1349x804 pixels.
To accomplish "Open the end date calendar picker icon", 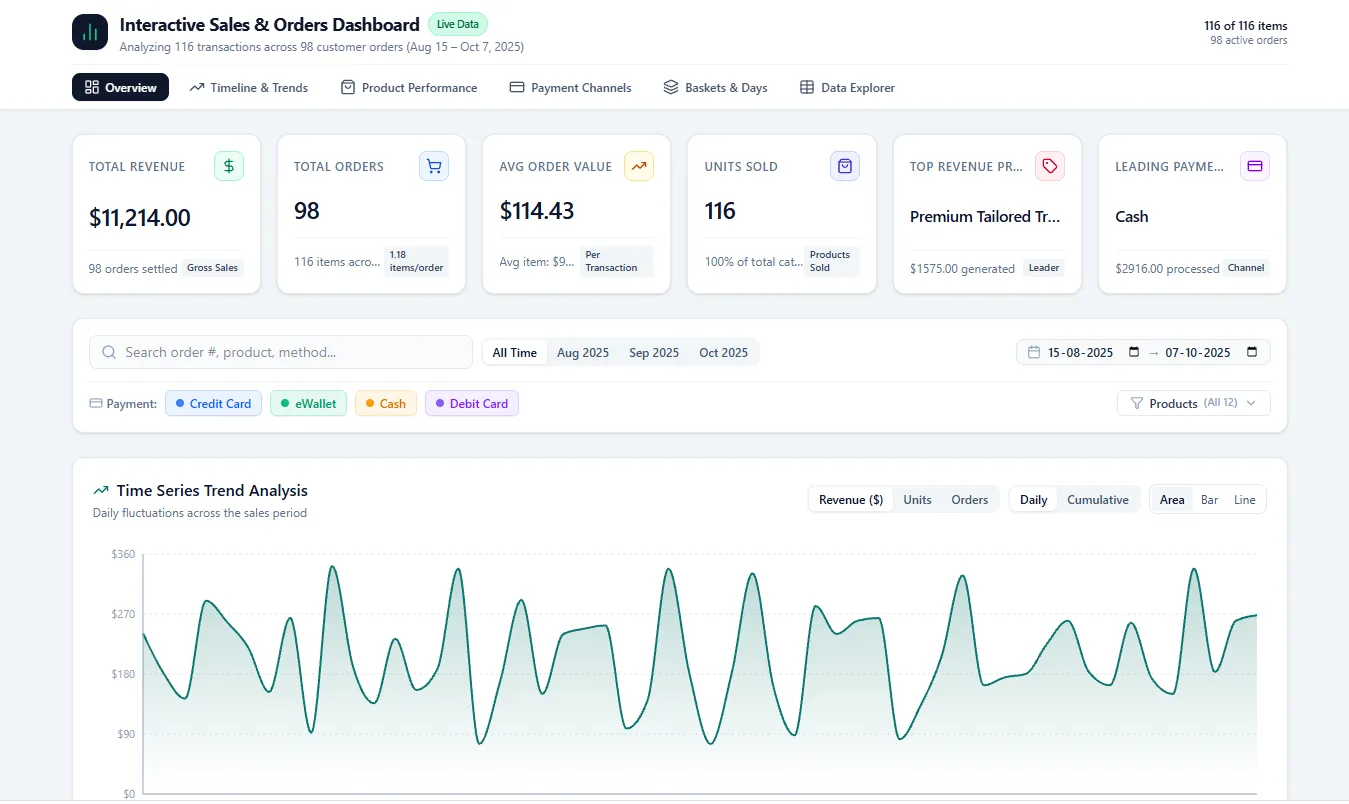I will [x=1252, y=352].
